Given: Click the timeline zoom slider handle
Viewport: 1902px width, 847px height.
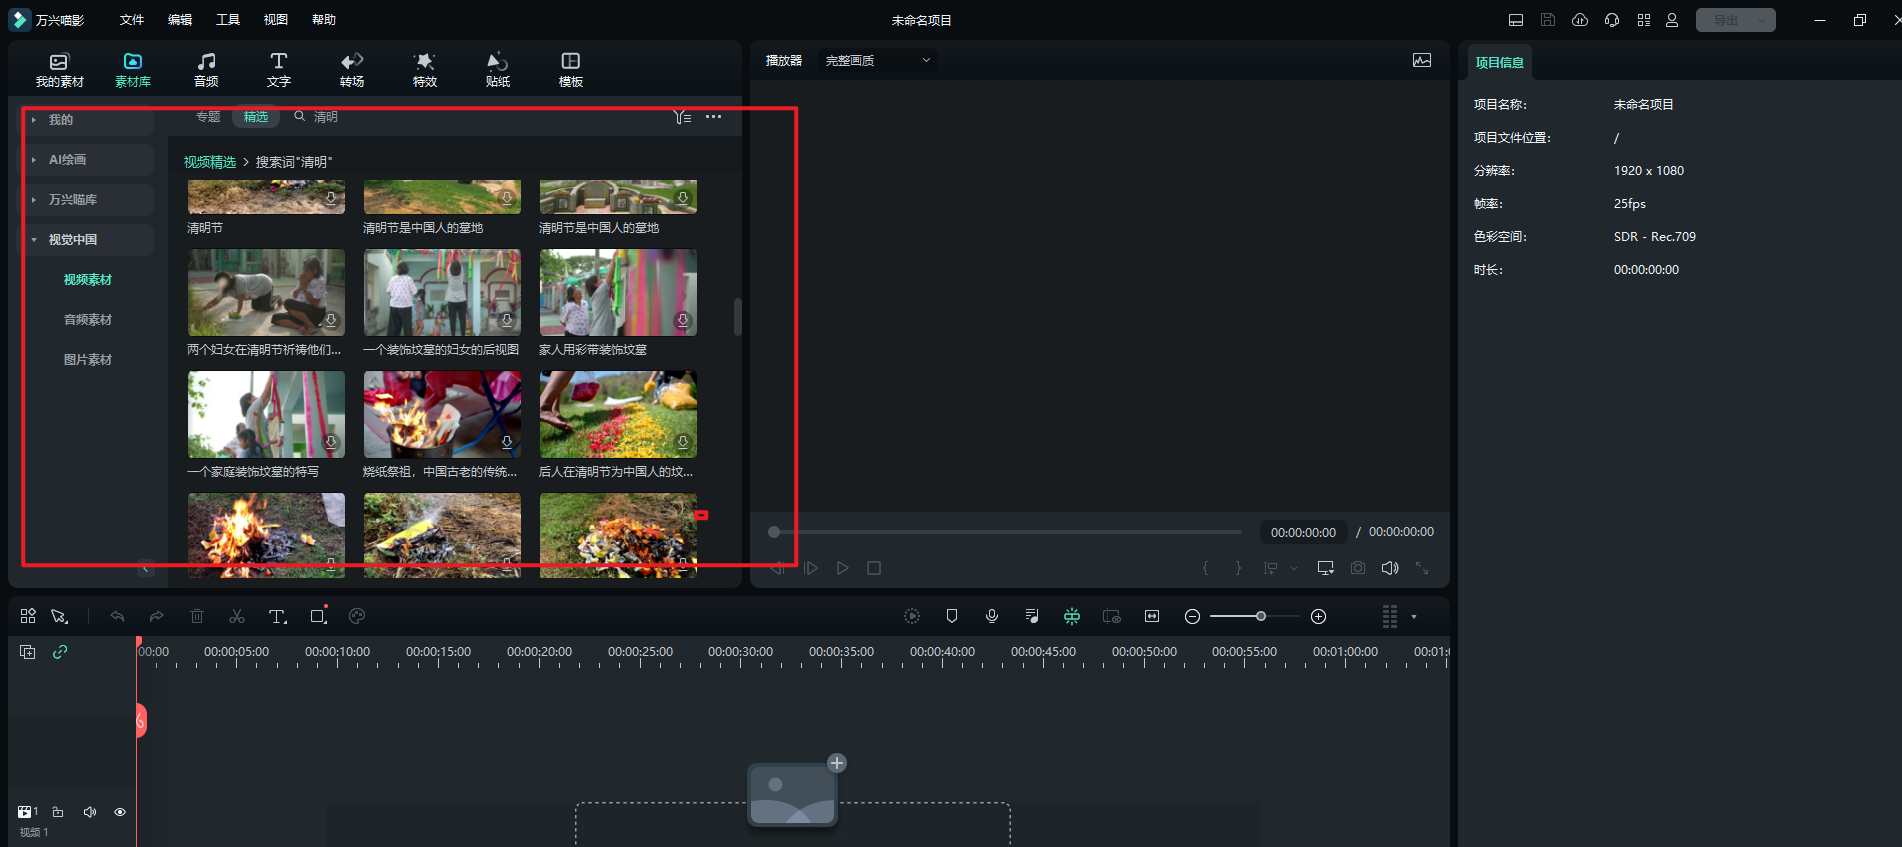Looking at the screenshot, I should coord(1261,616).
